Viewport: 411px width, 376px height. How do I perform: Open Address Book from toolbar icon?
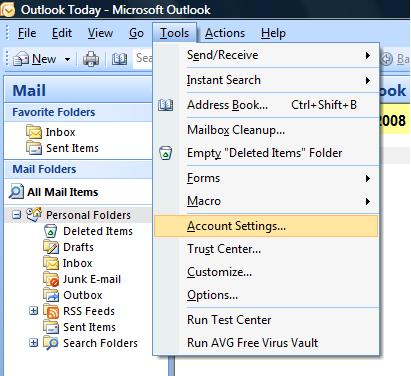[x=119, y=59]
